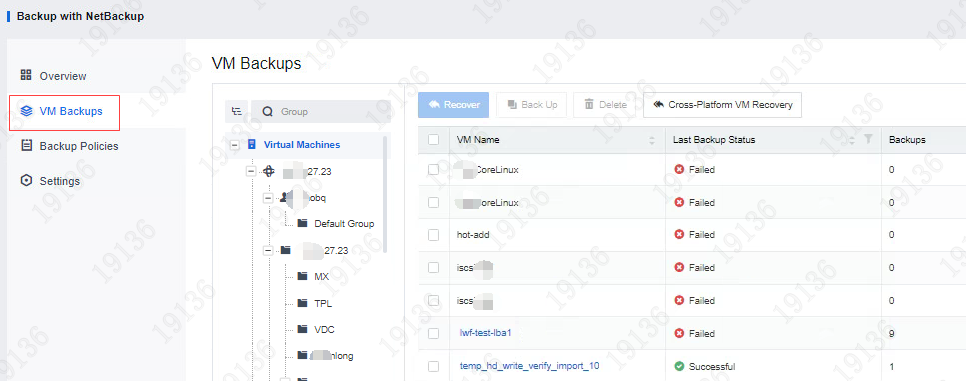Image resolution: width=966 pixels, height=381 pixels.
Task: Click the hot-add VM name
Action: point(473,234)
